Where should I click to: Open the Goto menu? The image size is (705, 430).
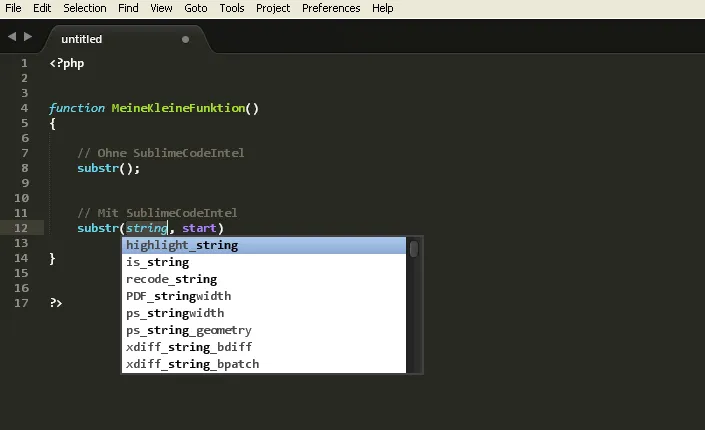[196, 8]
